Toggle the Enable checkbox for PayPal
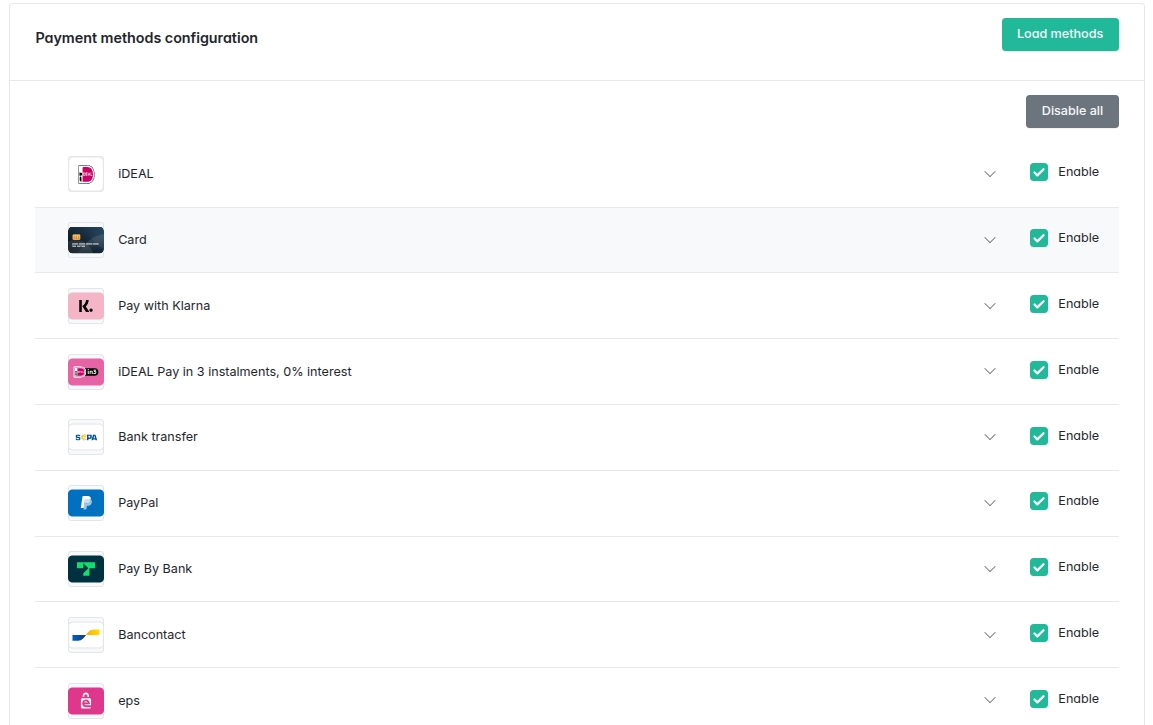Screen dimensions: 1153x725 pos(1039,501)
